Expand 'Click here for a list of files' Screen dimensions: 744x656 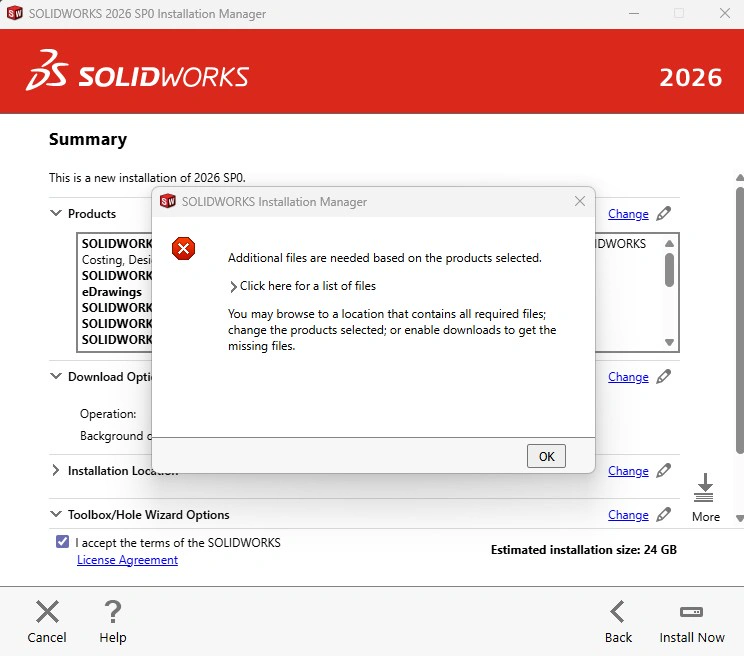(x=302, y=286)
